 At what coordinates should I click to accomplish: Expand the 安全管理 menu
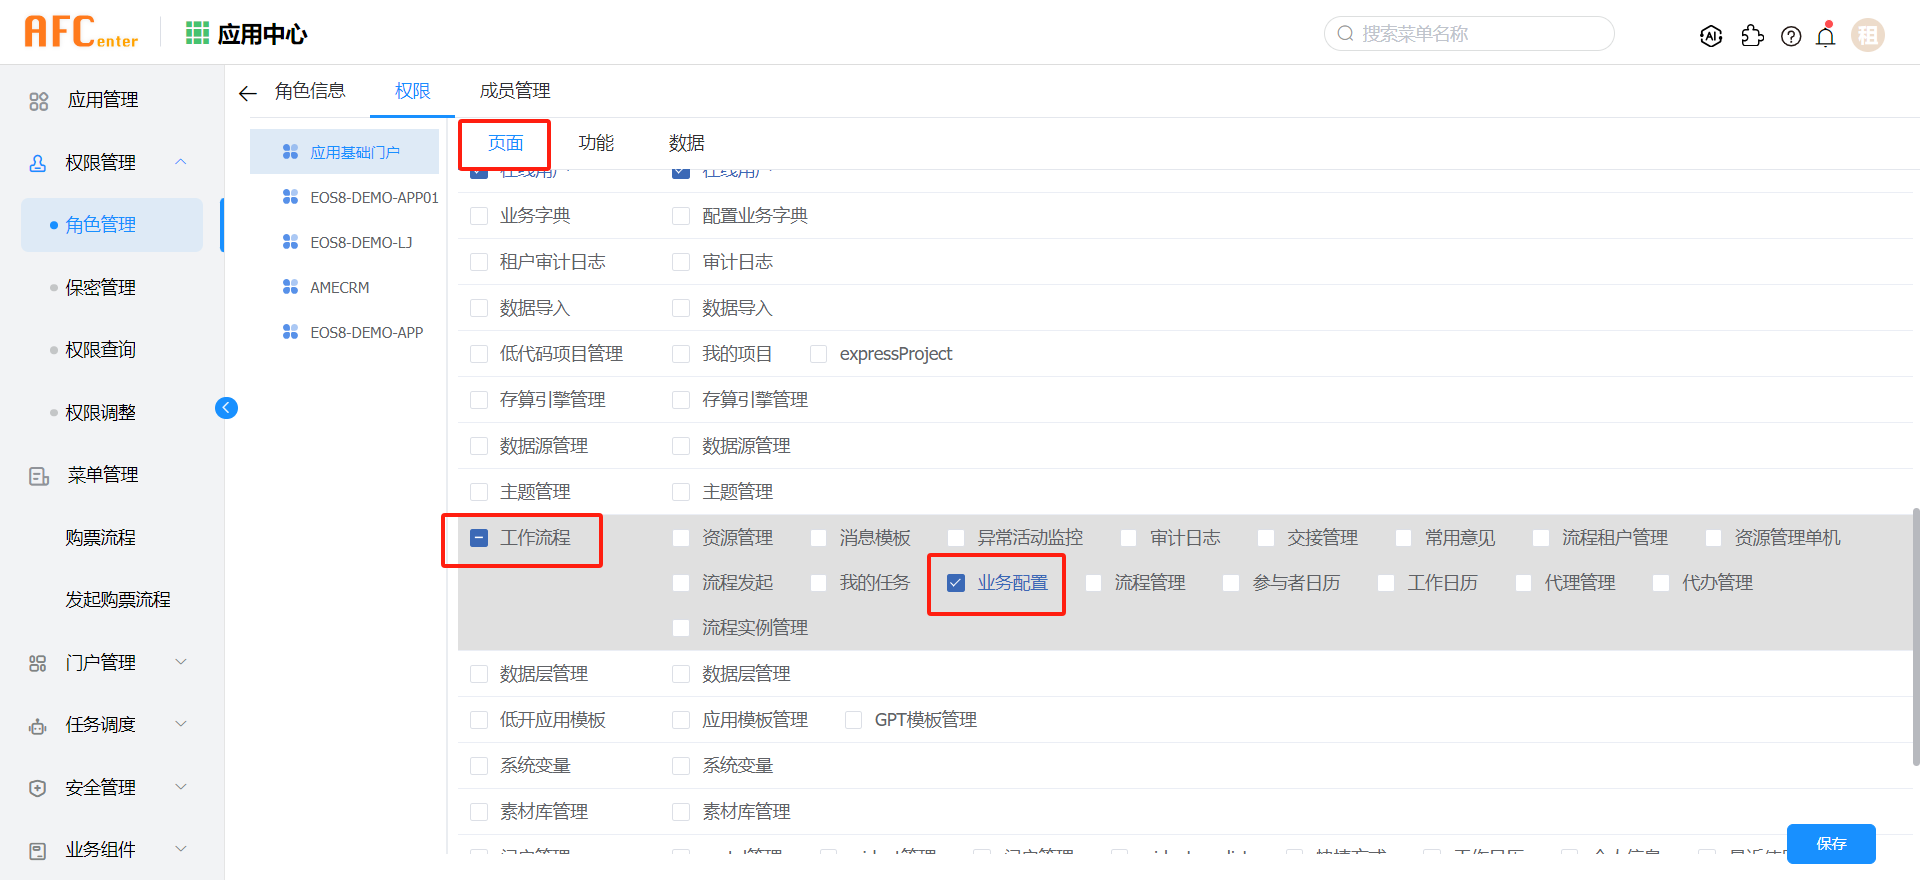pos(181,787)
